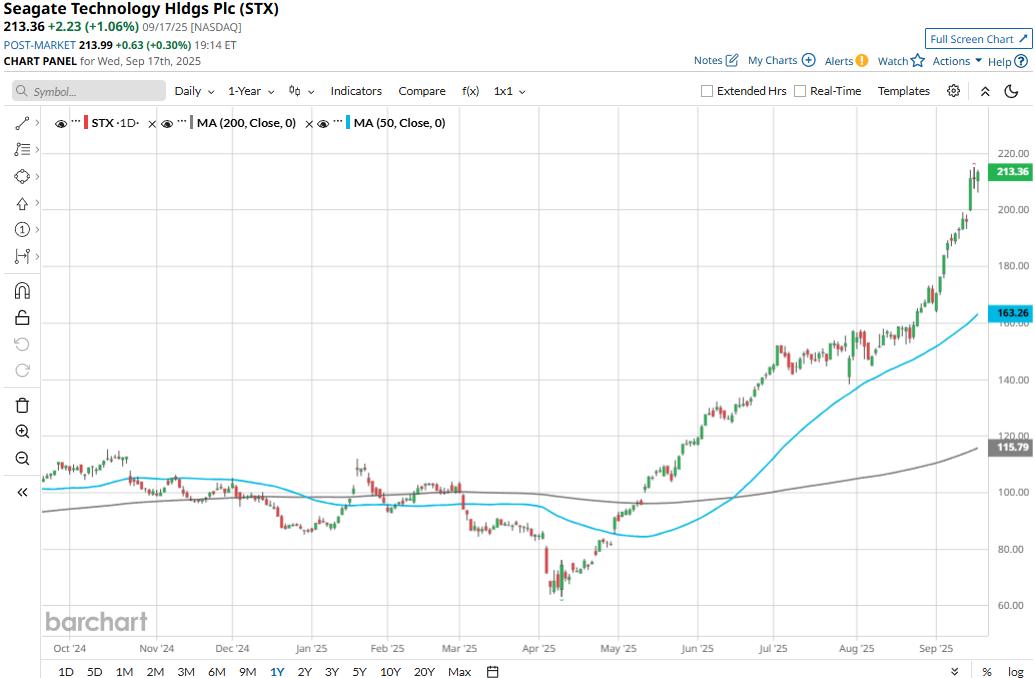Open the calendar date range picker
Viewport: 1035px width, 678px height.
(x=492, y=671)
